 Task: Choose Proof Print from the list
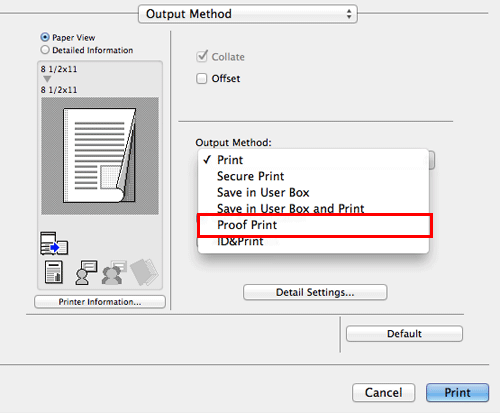314,225
